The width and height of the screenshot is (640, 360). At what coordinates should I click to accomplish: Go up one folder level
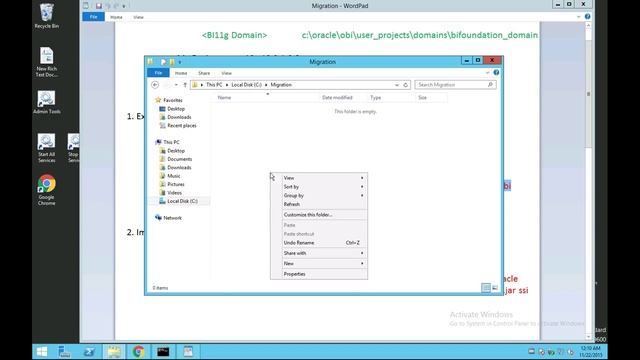[x=185, y=85]
